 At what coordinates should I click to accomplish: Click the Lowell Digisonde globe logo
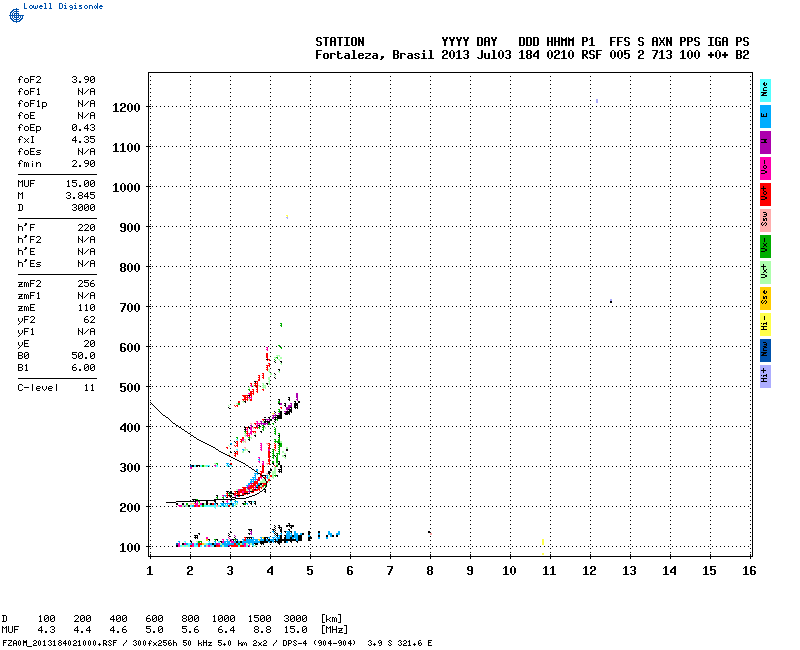[x=16, y=15]
